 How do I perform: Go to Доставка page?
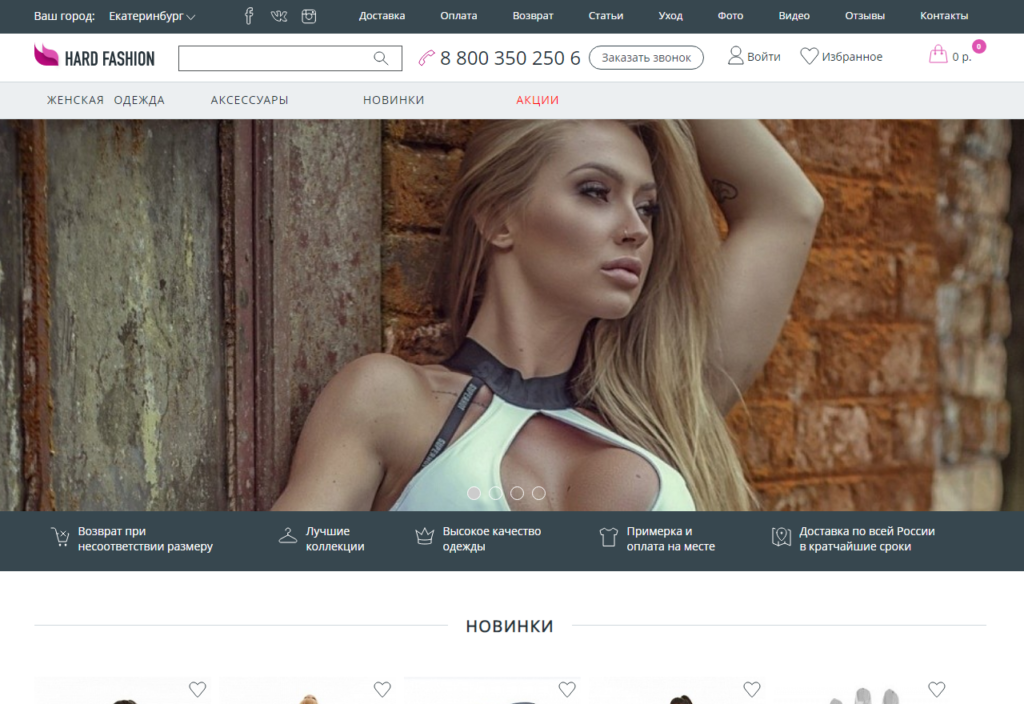pos(382,16)
